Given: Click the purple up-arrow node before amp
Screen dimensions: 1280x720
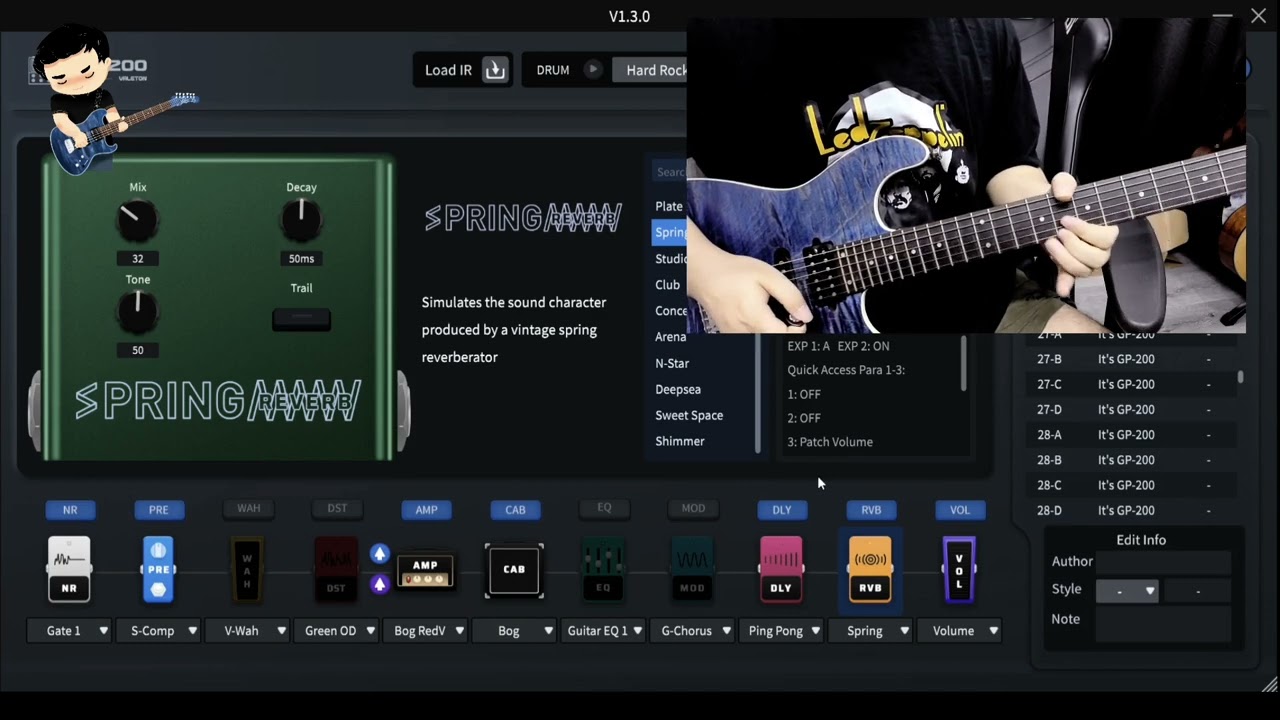Looking at the screenshot, I should [x=379, y=584].
